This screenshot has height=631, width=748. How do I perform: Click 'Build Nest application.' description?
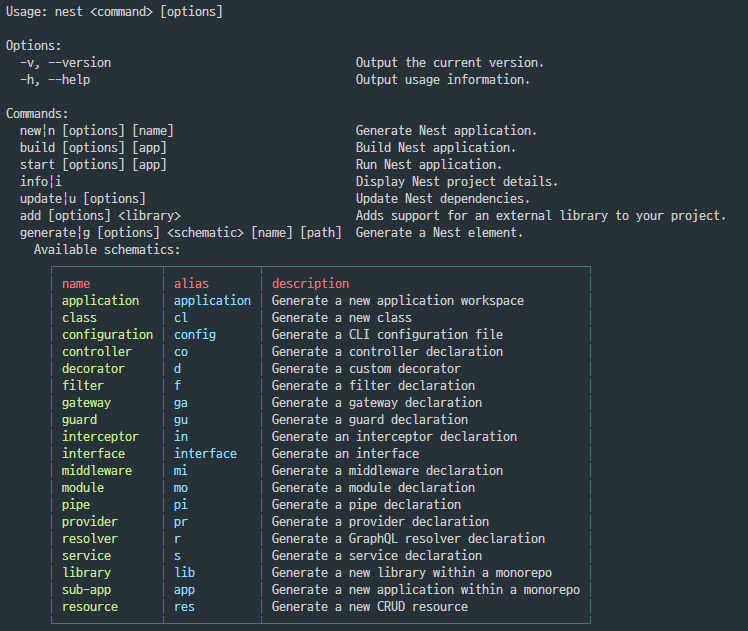(436, 148)
